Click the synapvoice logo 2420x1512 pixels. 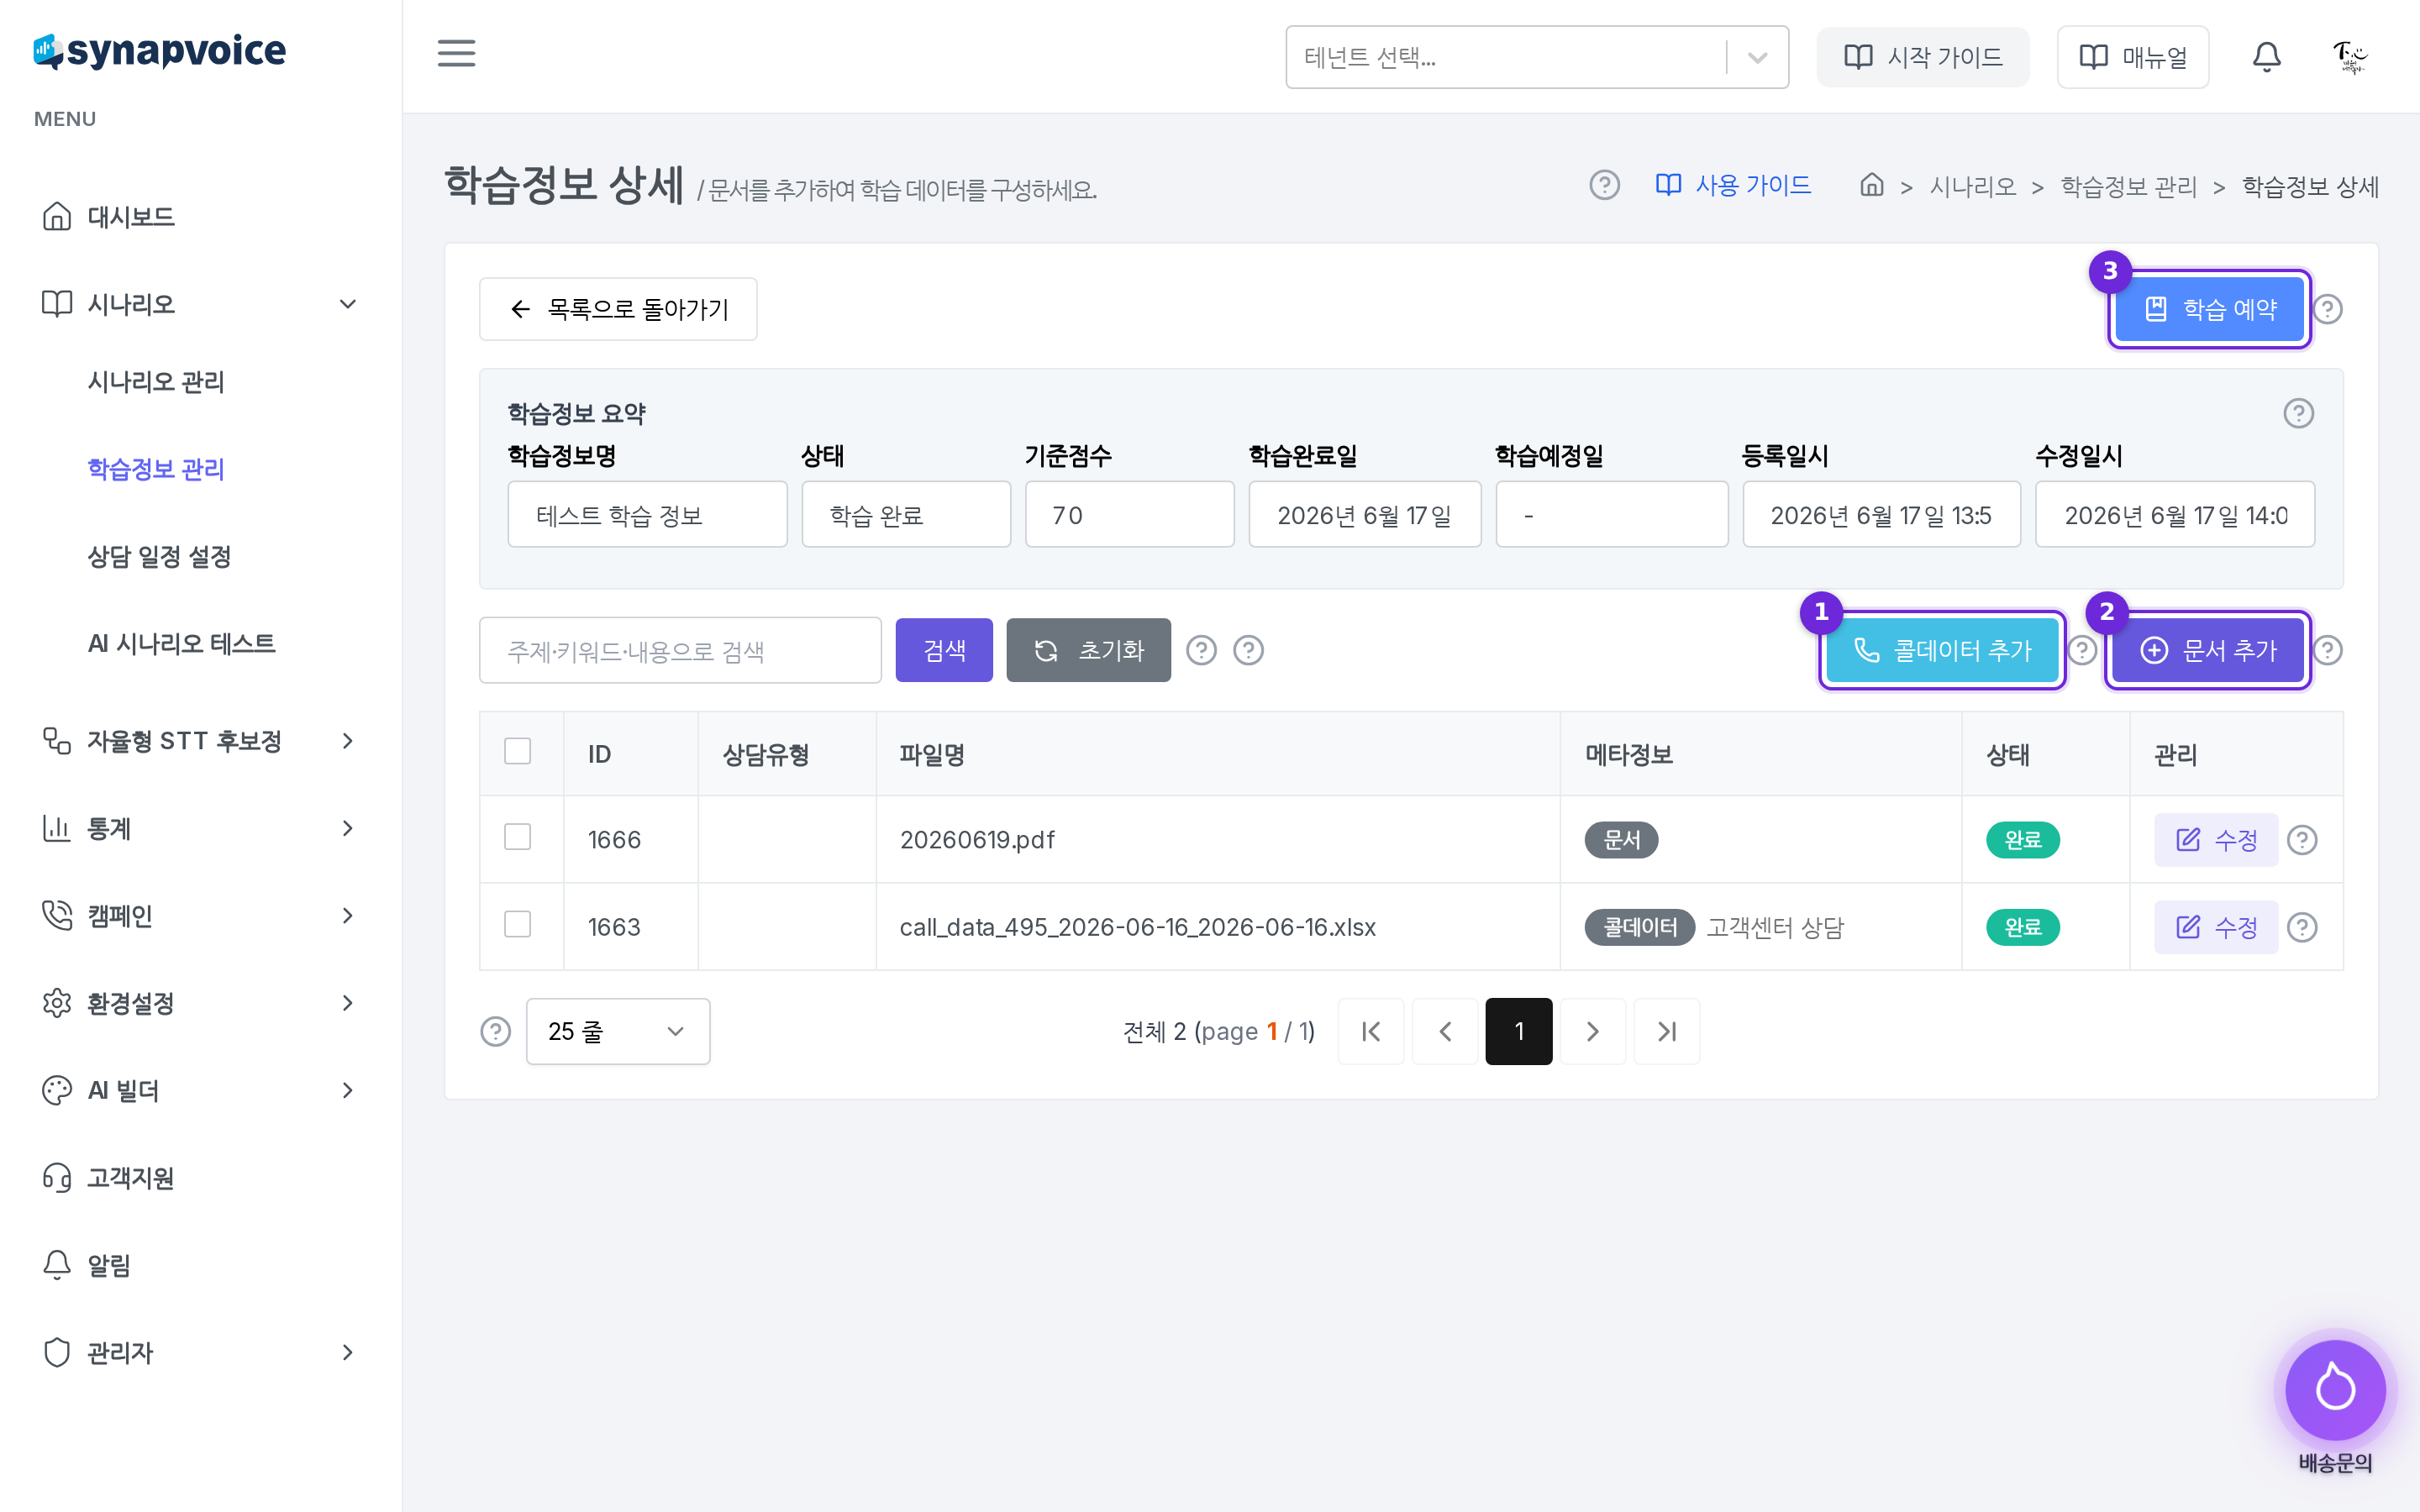[x=160, y=51]
